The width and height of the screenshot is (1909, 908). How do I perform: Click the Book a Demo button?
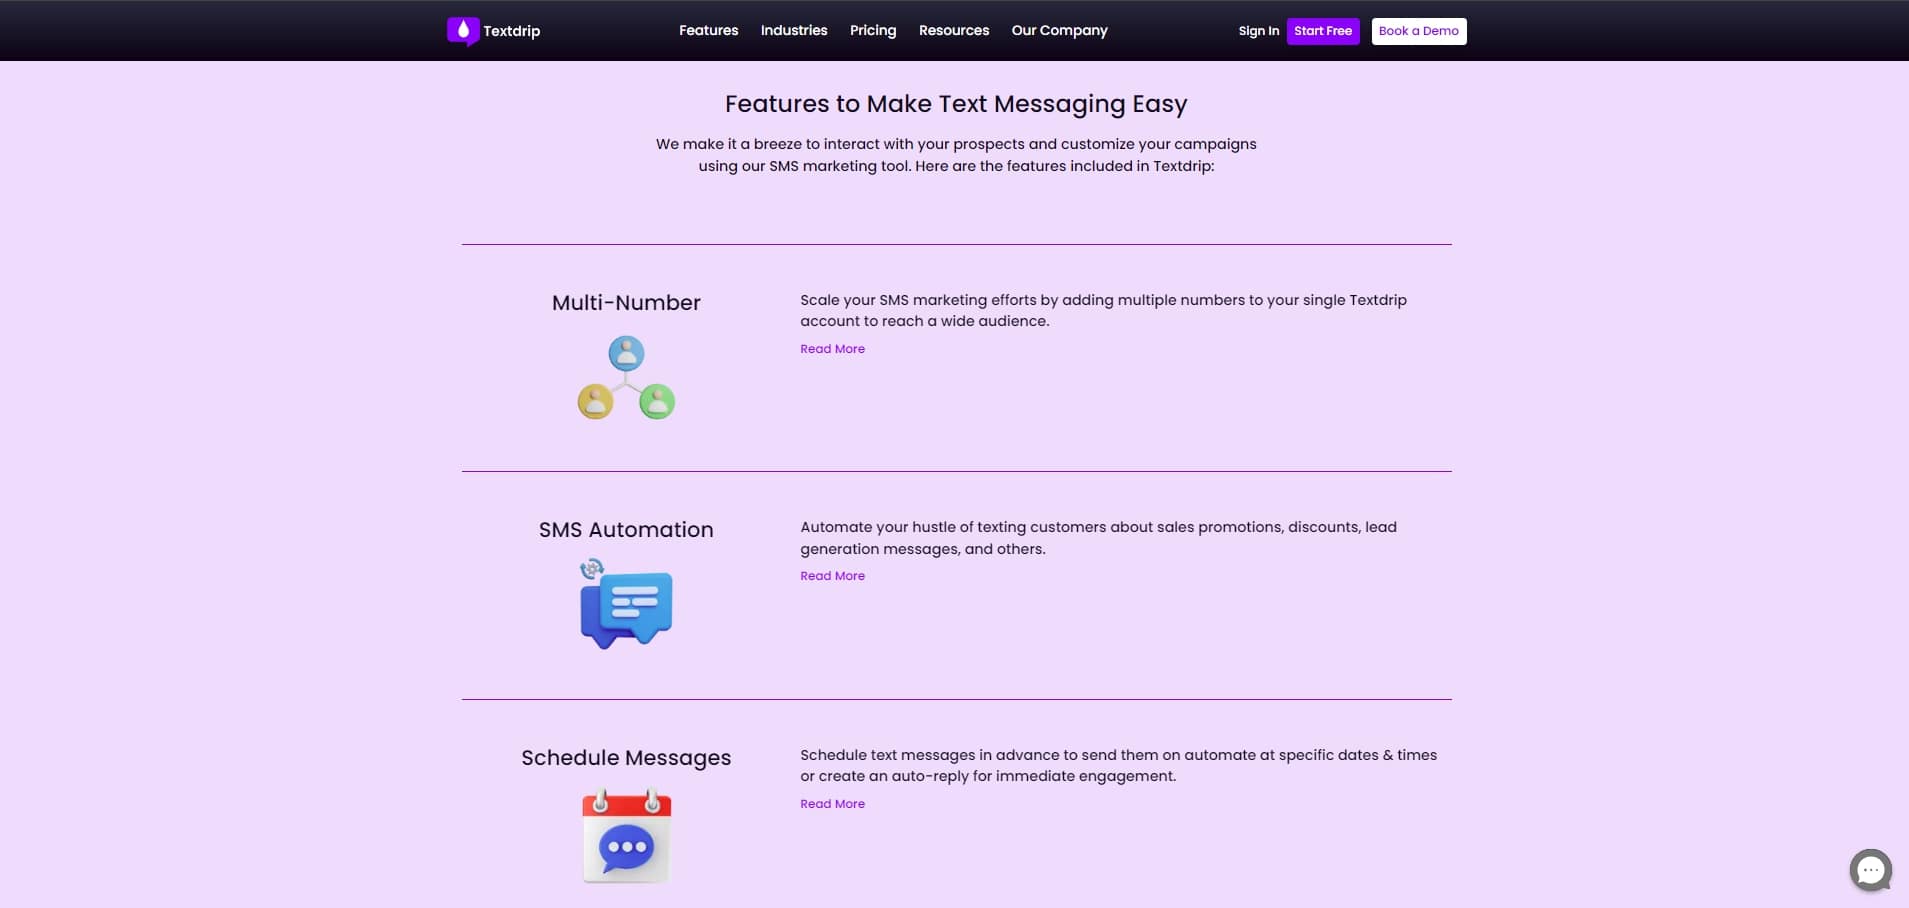point(1418,31)
